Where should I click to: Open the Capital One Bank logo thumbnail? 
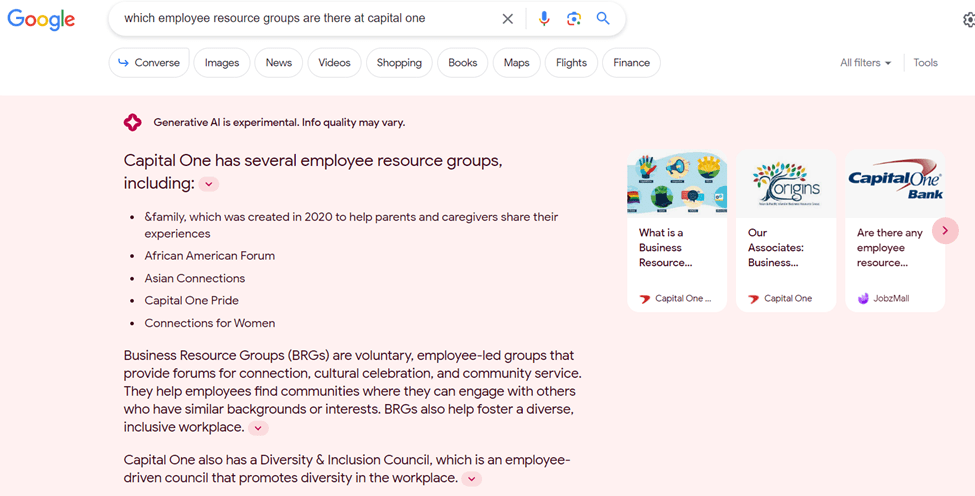tap(895, 184)
